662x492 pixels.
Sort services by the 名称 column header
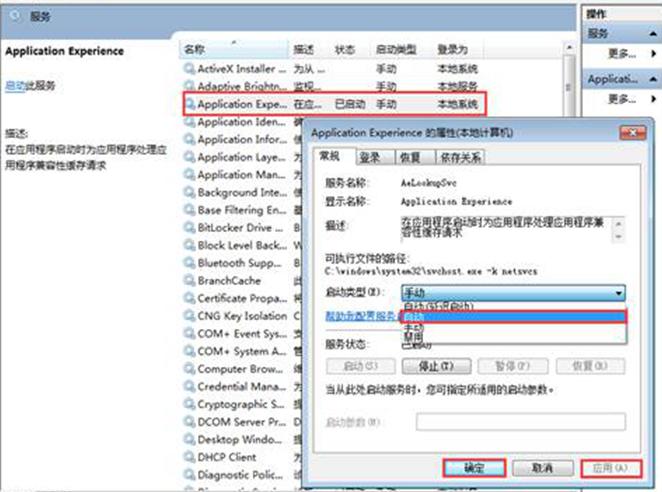click(194, 48)
